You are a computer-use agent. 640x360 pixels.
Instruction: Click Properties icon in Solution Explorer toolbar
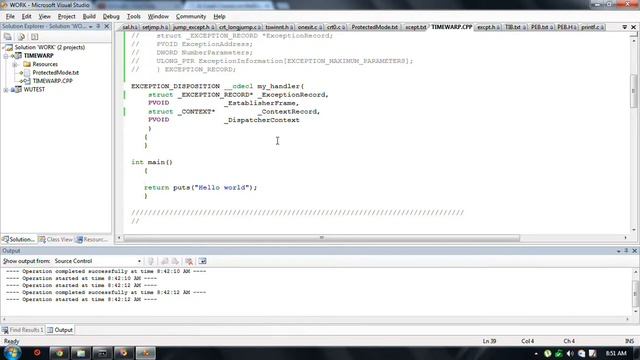click(8, 37)
